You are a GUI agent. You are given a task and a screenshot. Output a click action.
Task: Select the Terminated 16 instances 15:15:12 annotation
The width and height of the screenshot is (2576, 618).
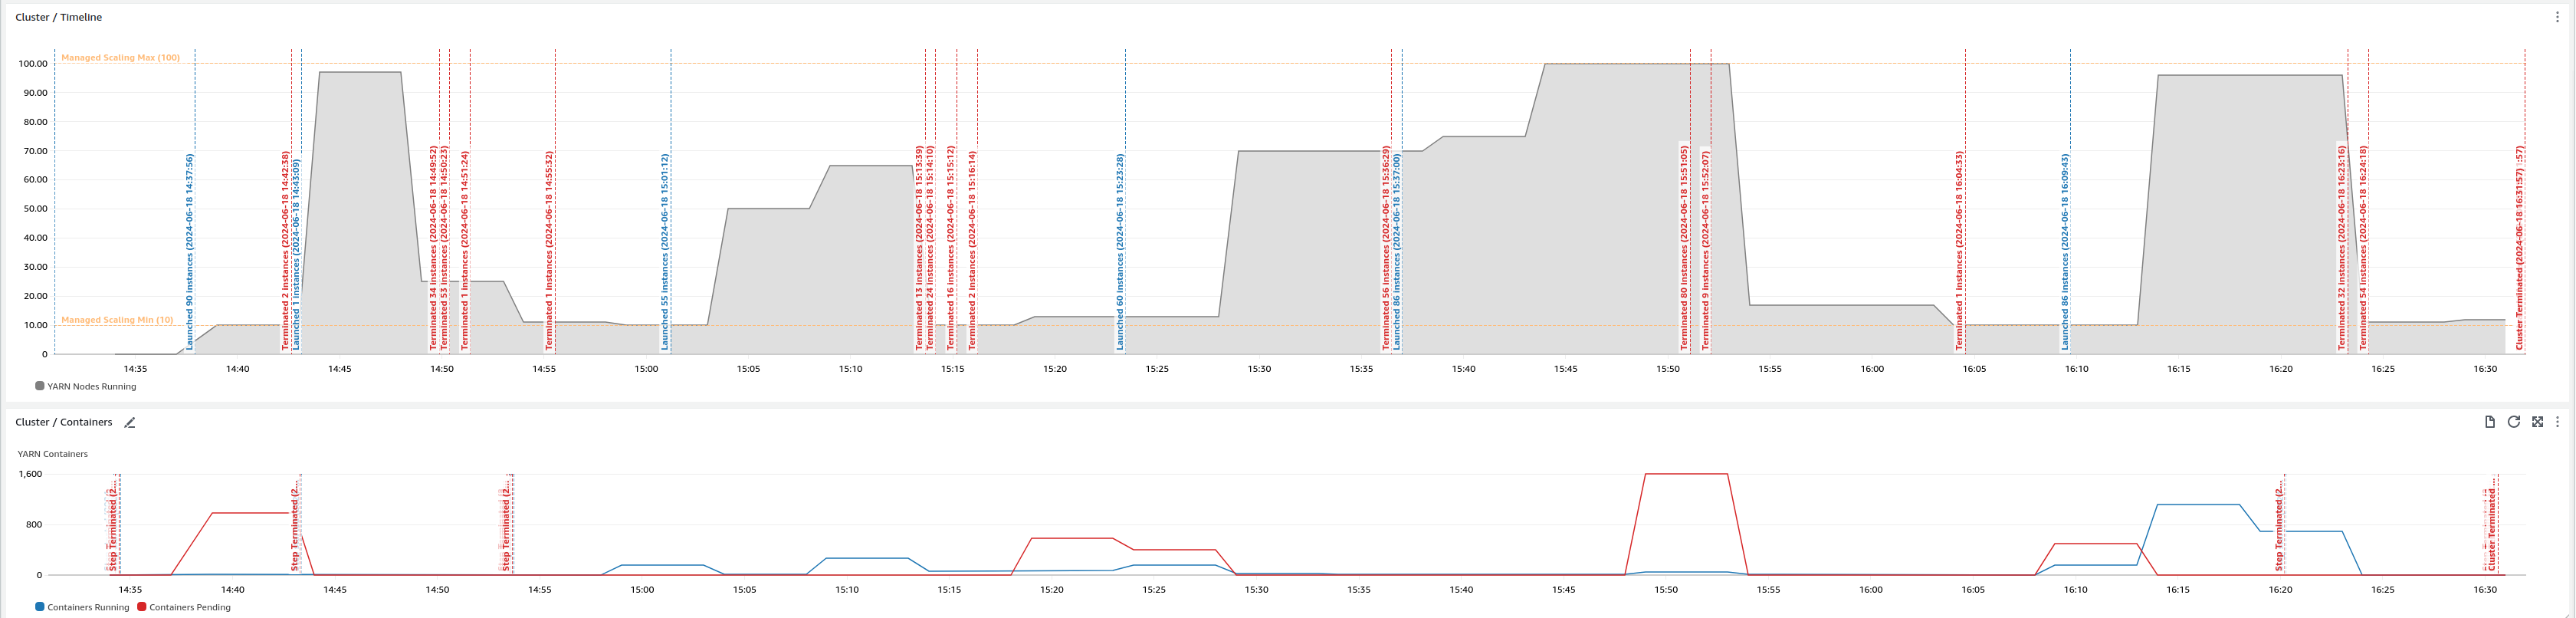click(951, 248)
